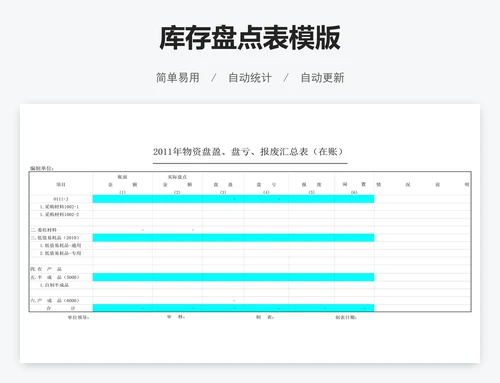Select the row label 四、在产品
The width and height of the screenshot is (500, 383).
46,269
